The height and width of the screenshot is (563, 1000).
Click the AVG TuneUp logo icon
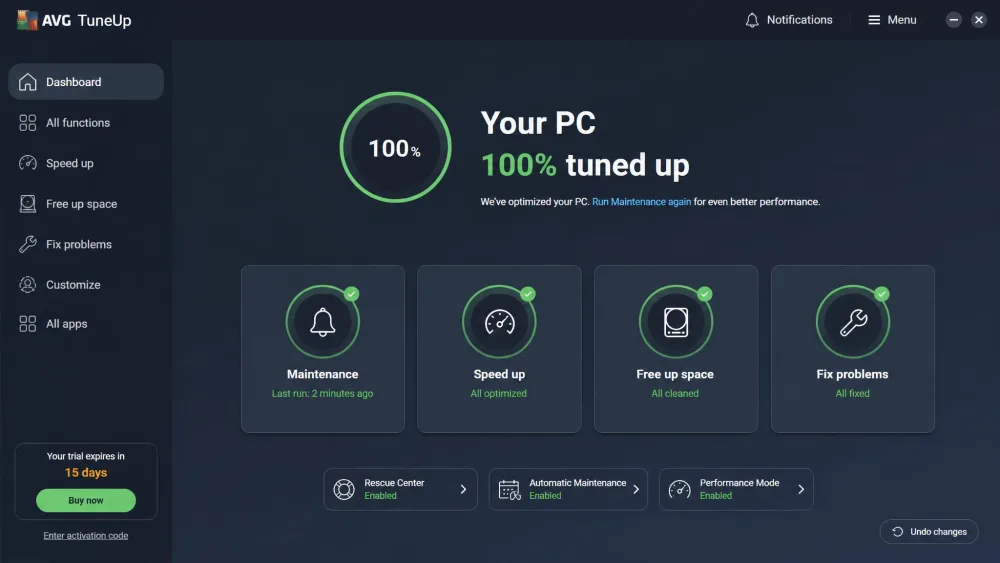27,20
